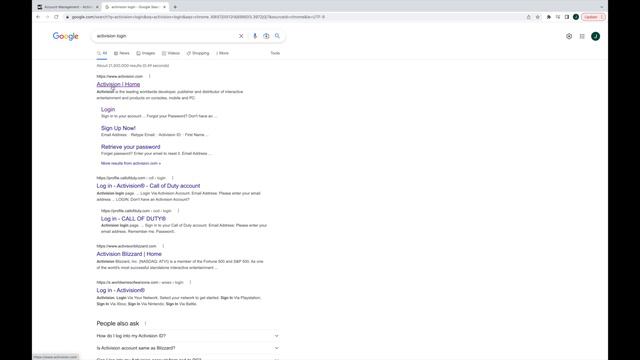The image size is (640, 360).
Task: Switch to the Images tab
Action: (146, 53)
